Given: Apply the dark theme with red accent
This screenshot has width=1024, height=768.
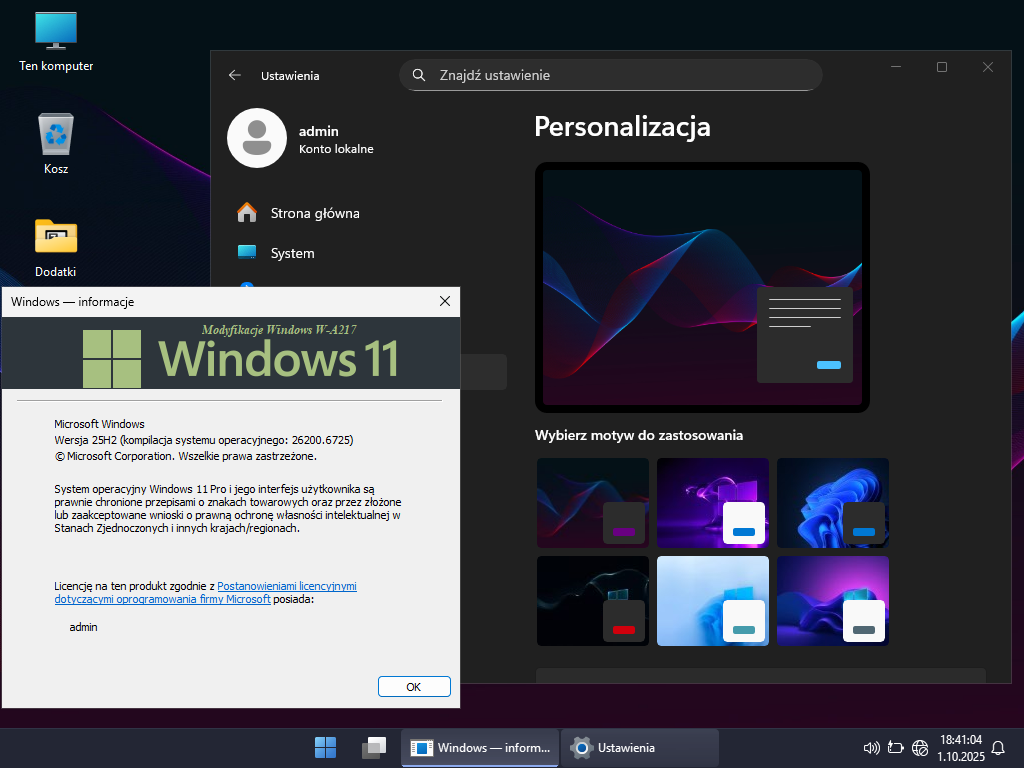Looking at the screenshot, I should (x=593, y=601).
